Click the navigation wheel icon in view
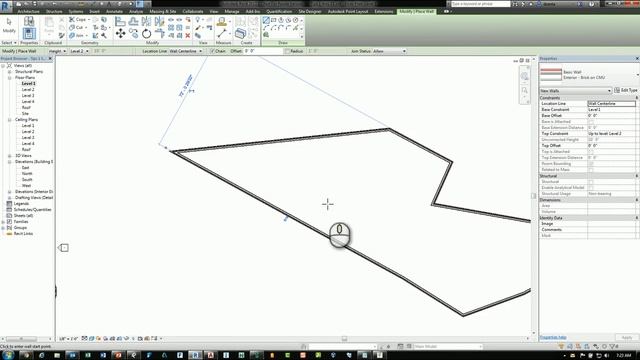 click(x=524, y=76)
